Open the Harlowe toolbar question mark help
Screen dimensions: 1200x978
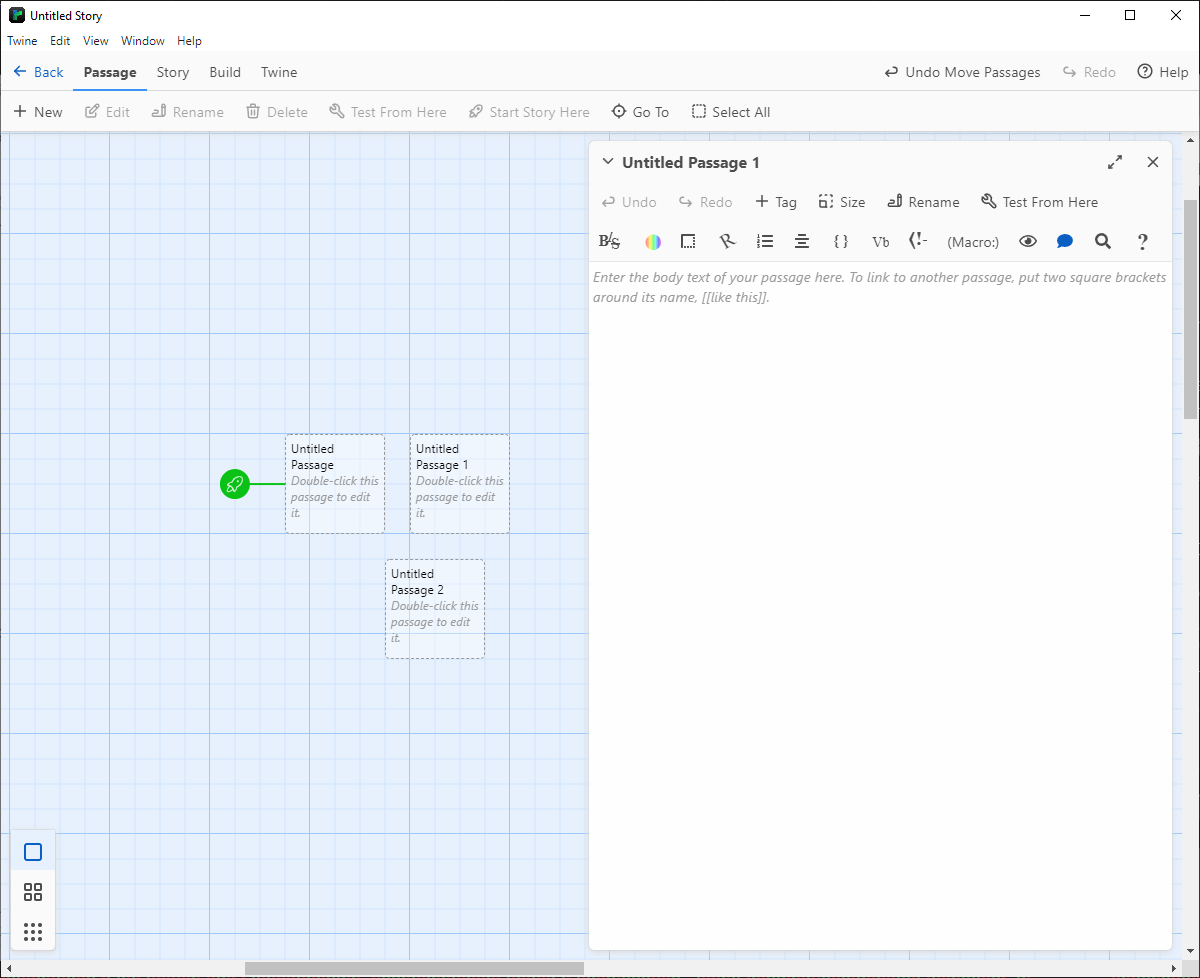tap(1142, 241)
